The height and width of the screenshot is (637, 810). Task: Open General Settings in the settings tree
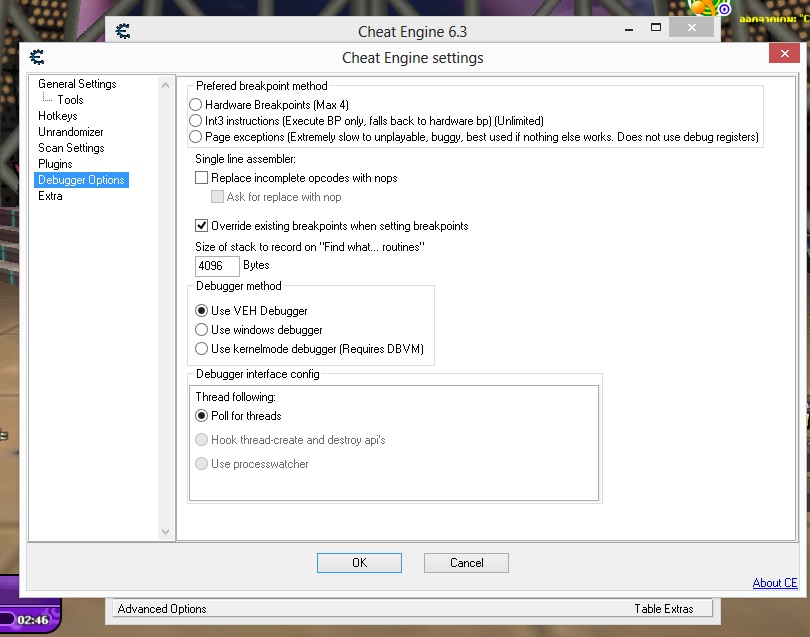77,84
